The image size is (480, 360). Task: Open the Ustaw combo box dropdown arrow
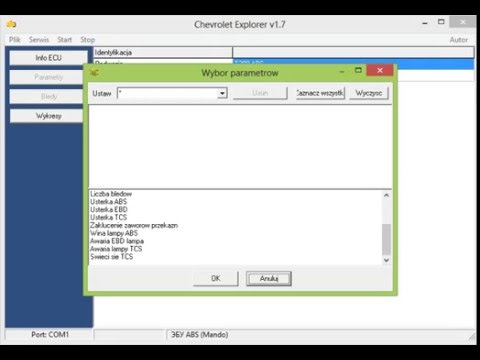tap(222, 93)
